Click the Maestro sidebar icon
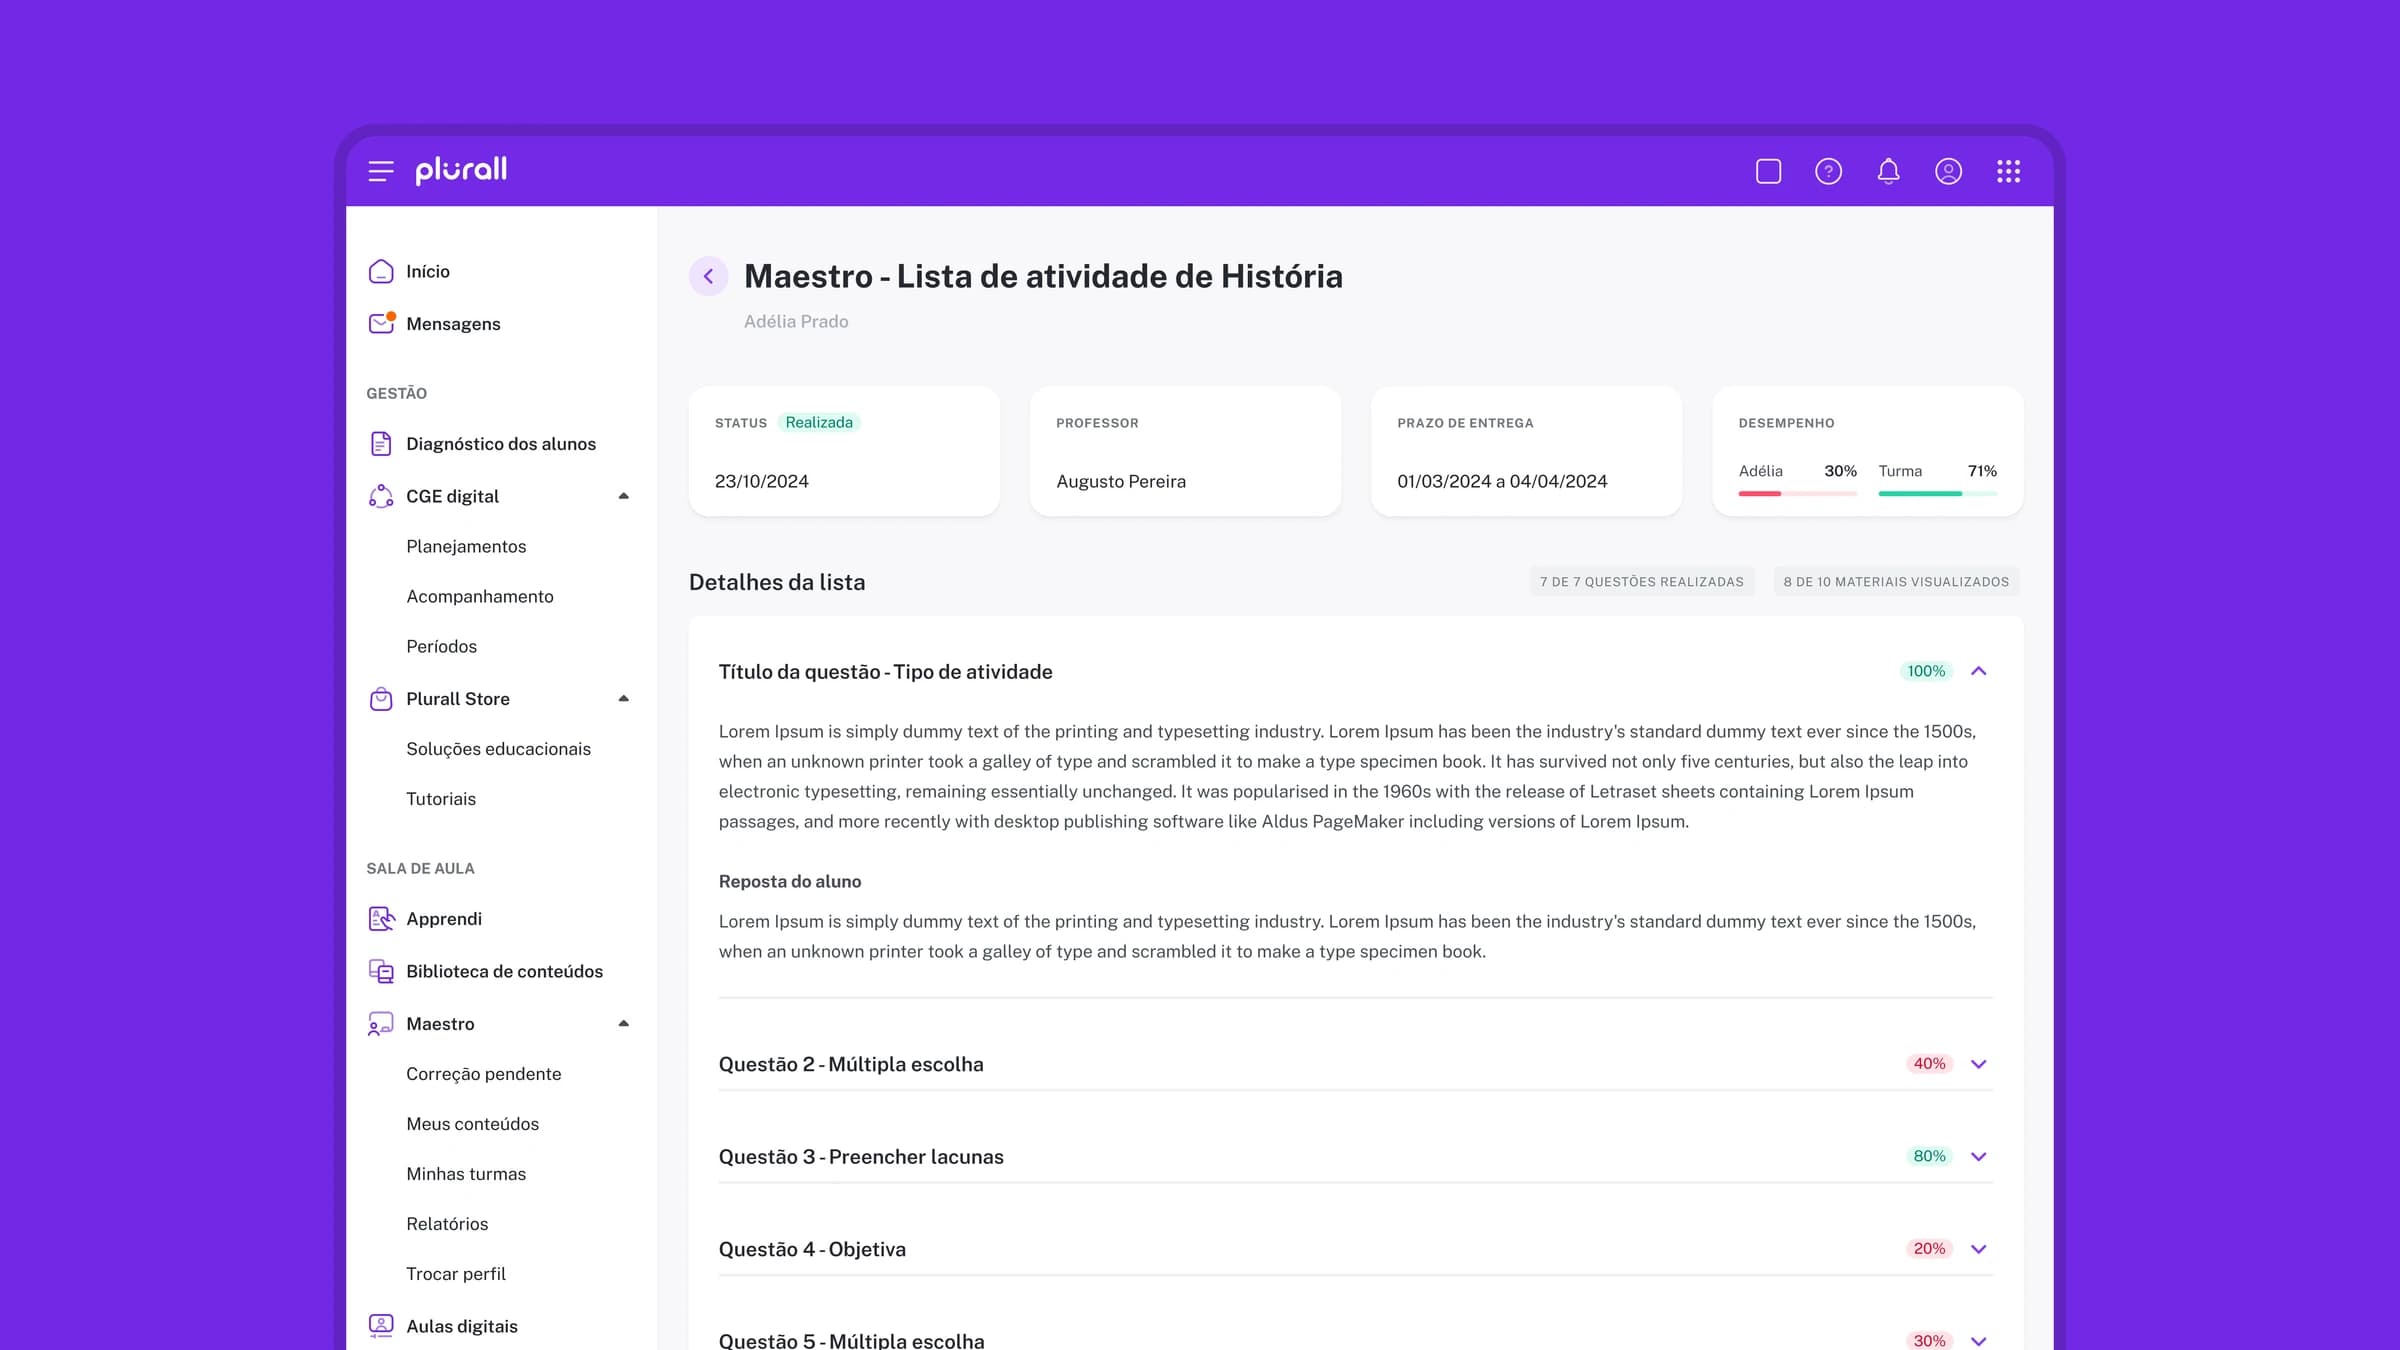 click(x=381, y=1024)
